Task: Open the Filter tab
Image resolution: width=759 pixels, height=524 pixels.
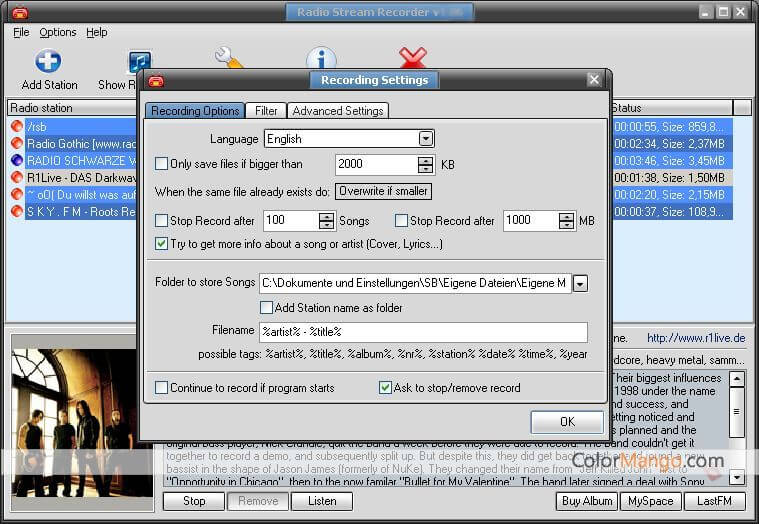Action: click(x=266, y=111)
